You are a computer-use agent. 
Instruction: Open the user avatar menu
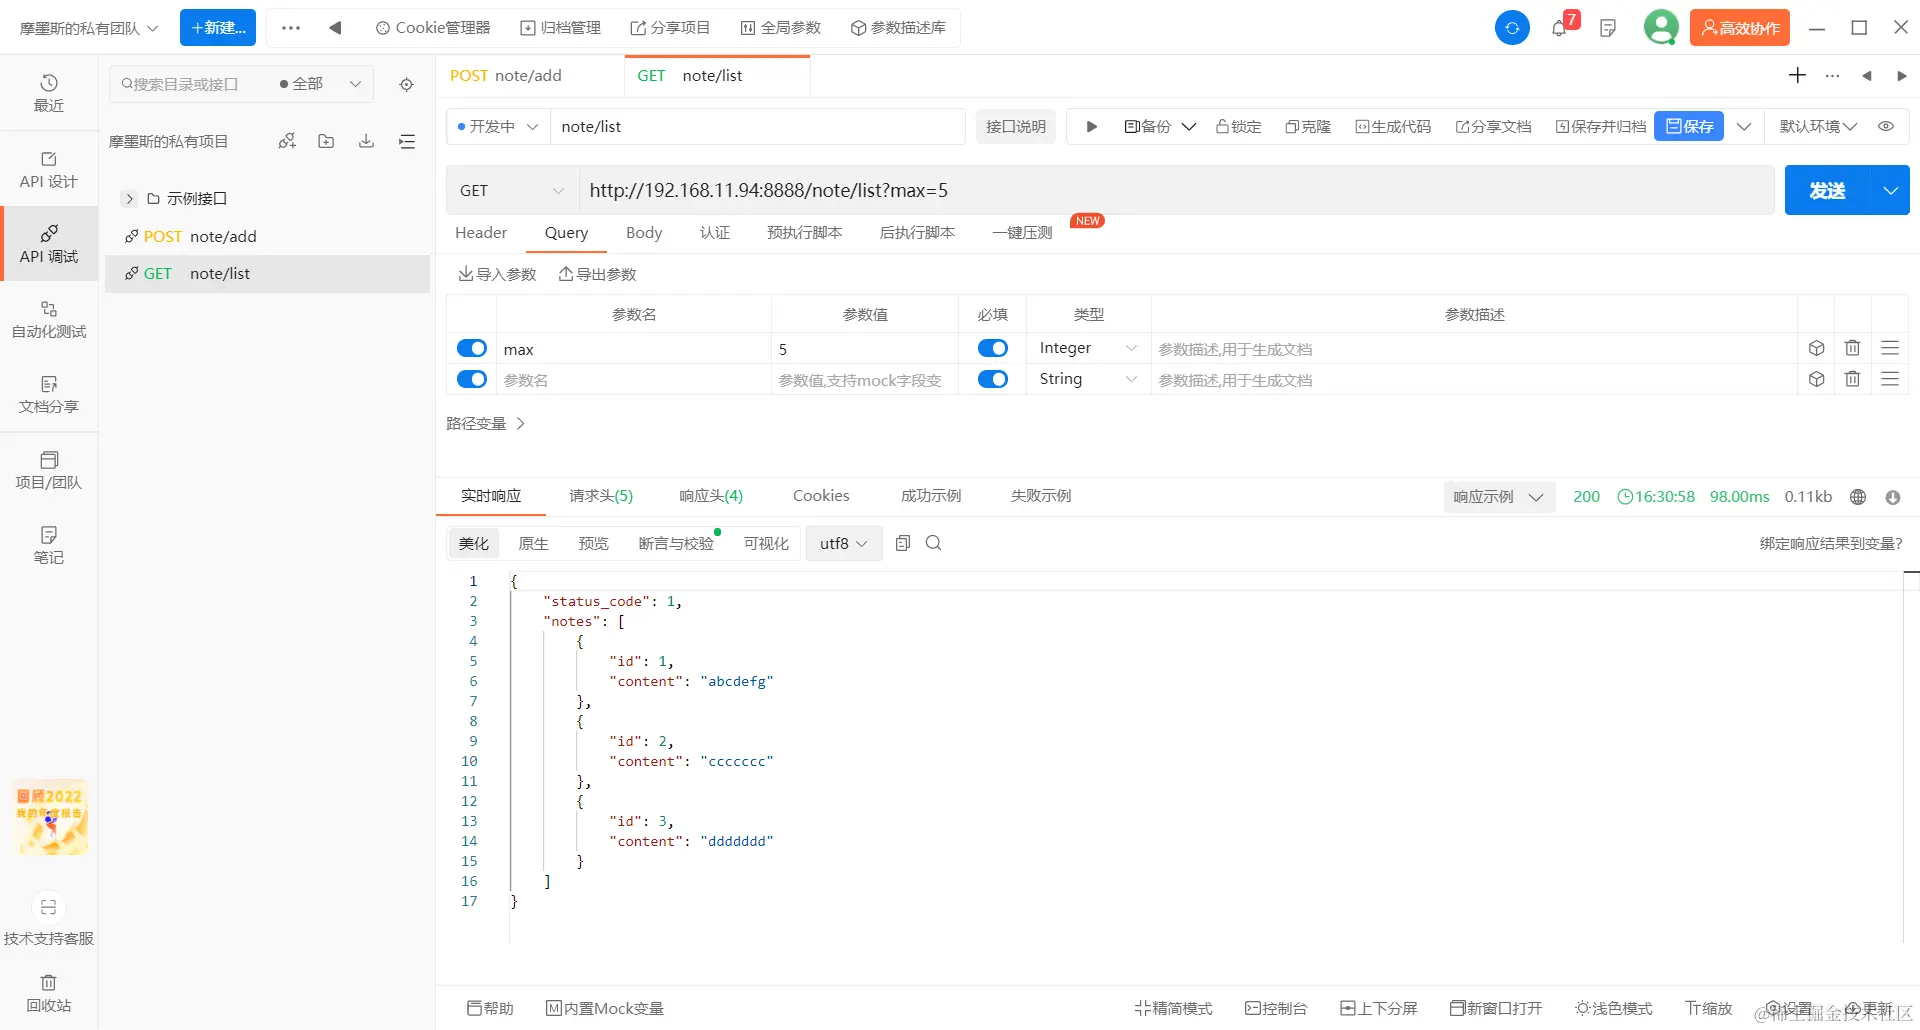(1661, 27)
